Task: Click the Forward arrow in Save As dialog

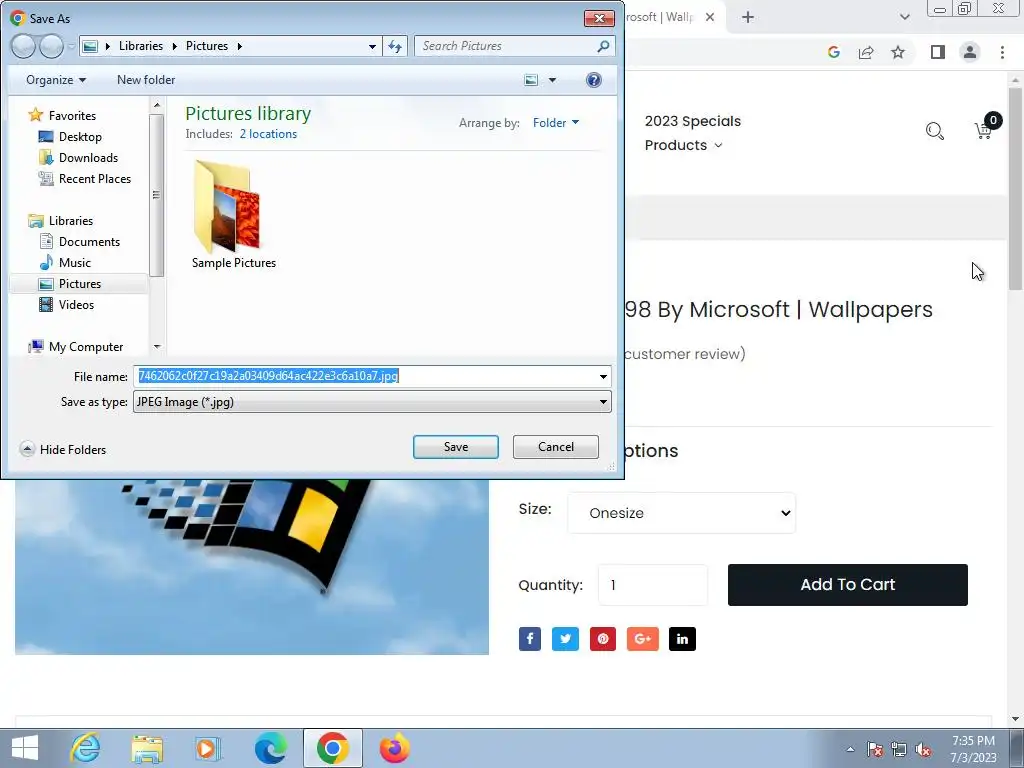Action: click(x=52, y=46)
